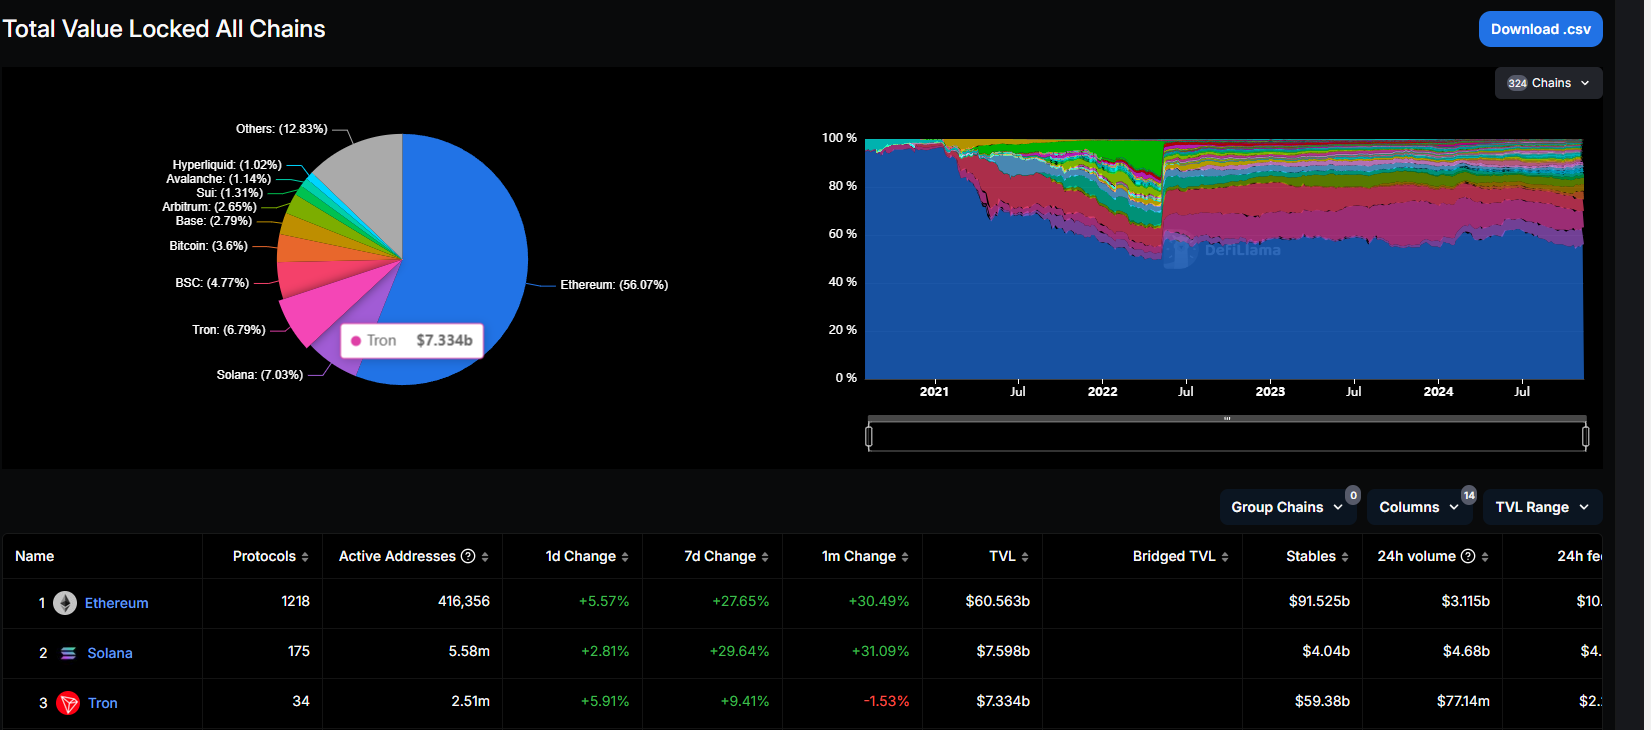Click the Tron: (6.79%) pie label

(229, 330)
